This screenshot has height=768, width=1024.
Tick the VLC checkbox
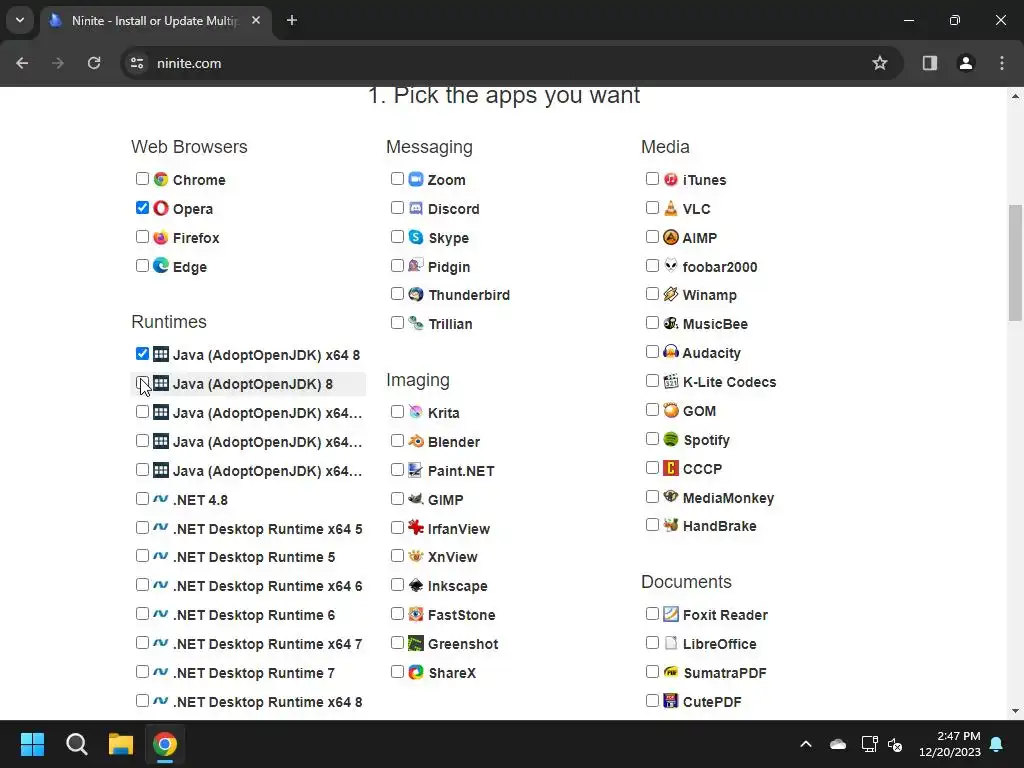[652, 208]
